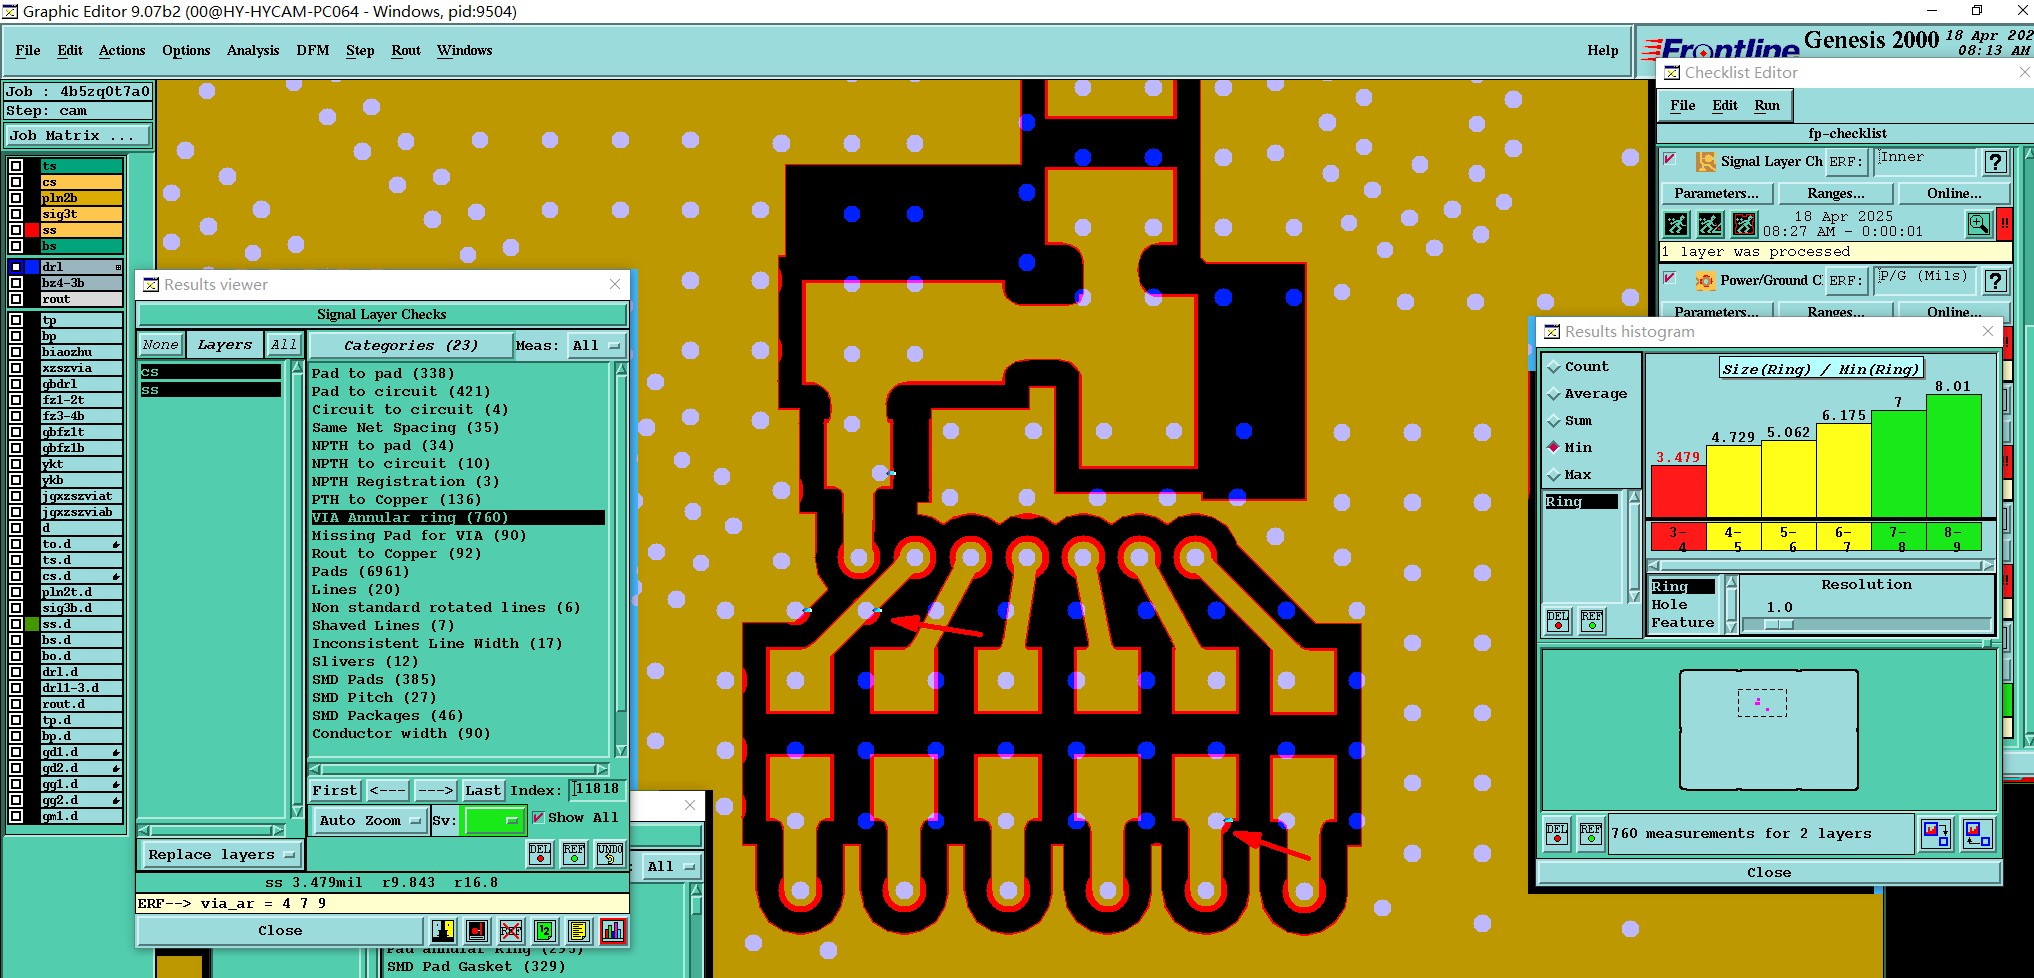
Task: Click DEL icon under histogram Ring list
Action: click(1558, 620)
